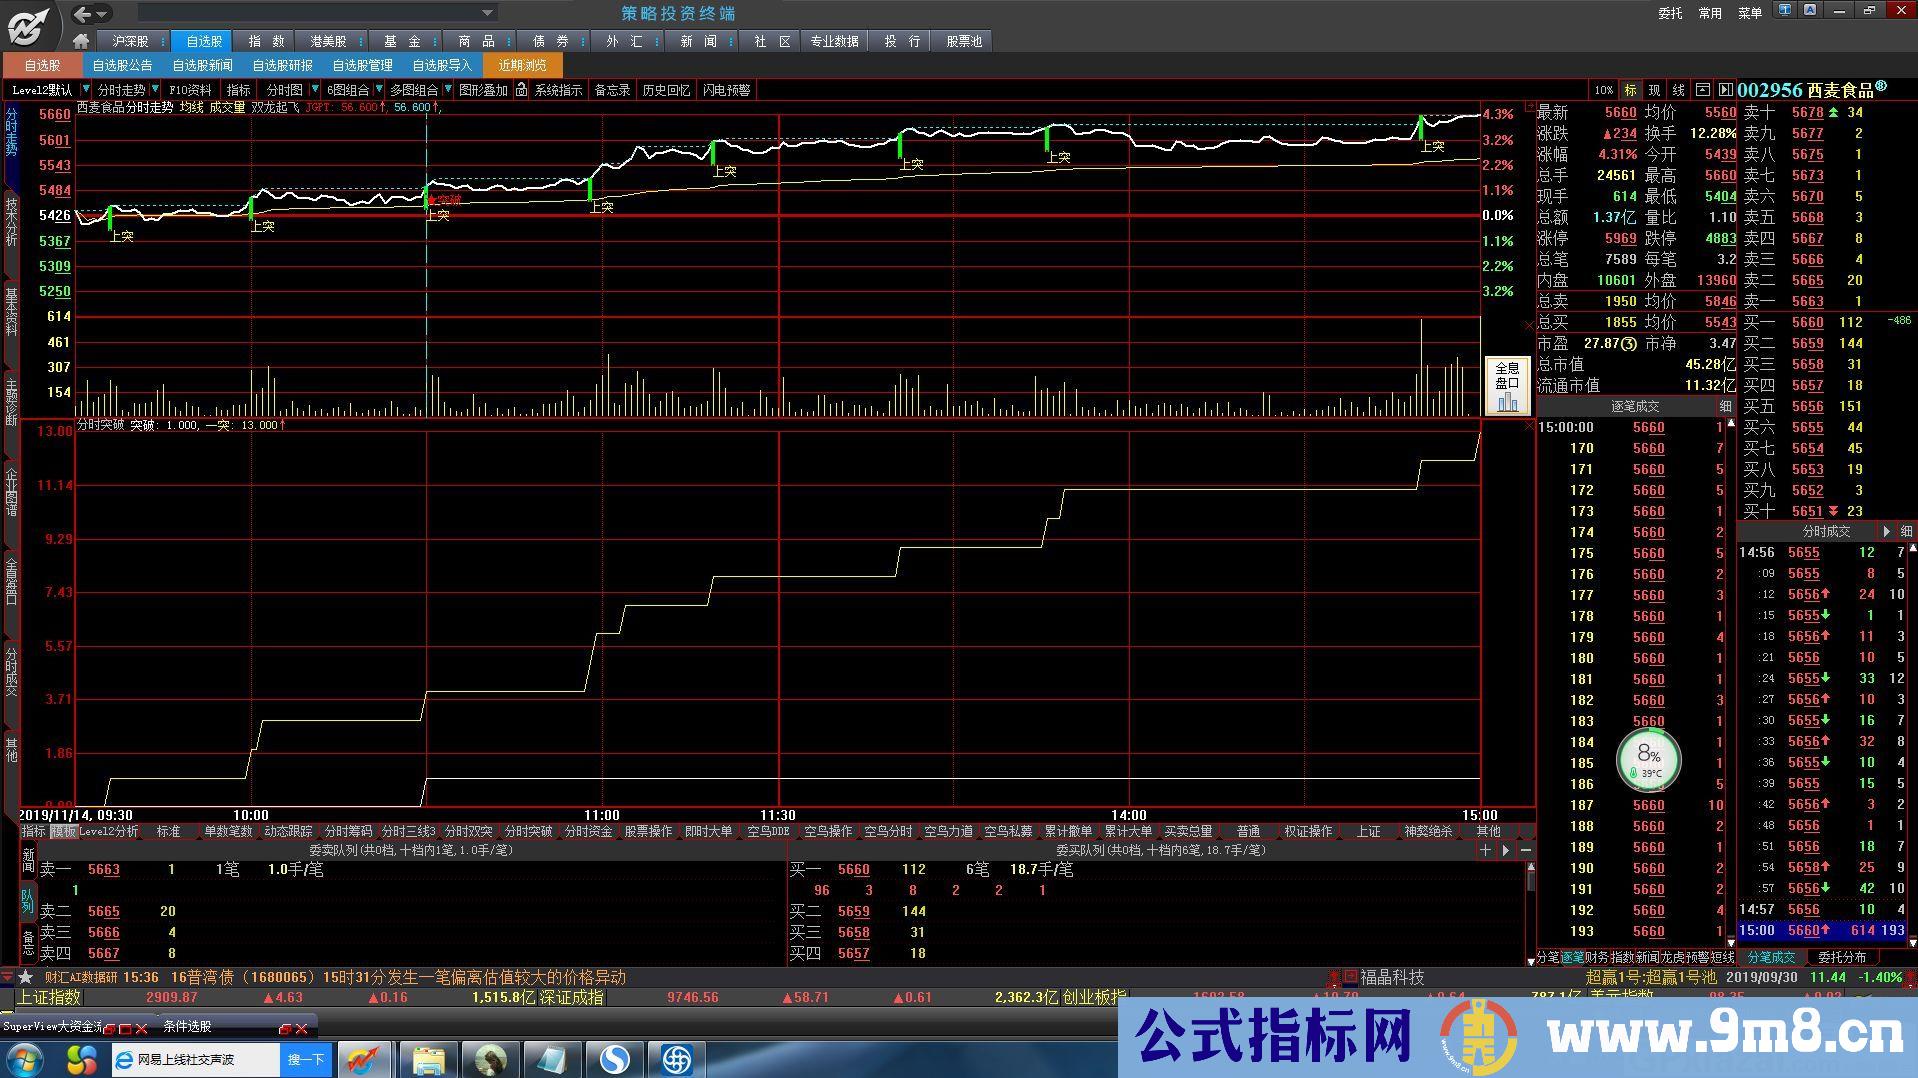This screenshot has width=1918, height=1078.
Task: Click the star icon in news ticker
Action: point(26,977)
